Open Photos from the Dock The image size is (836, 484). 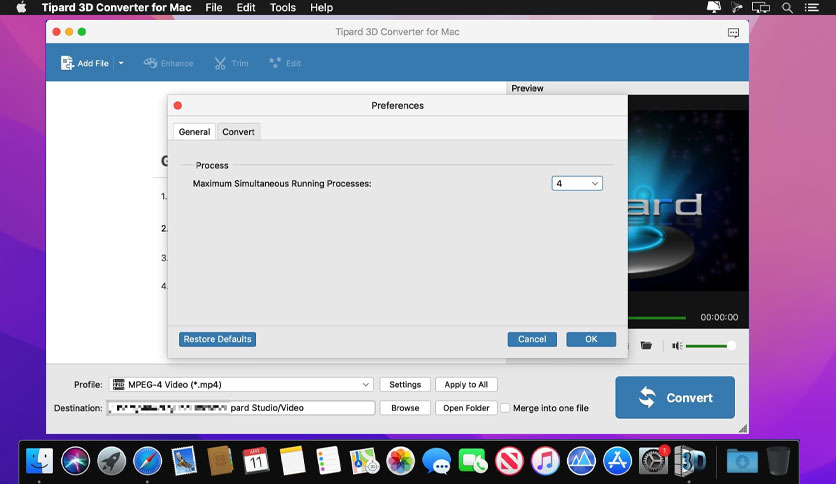(400, 461)
